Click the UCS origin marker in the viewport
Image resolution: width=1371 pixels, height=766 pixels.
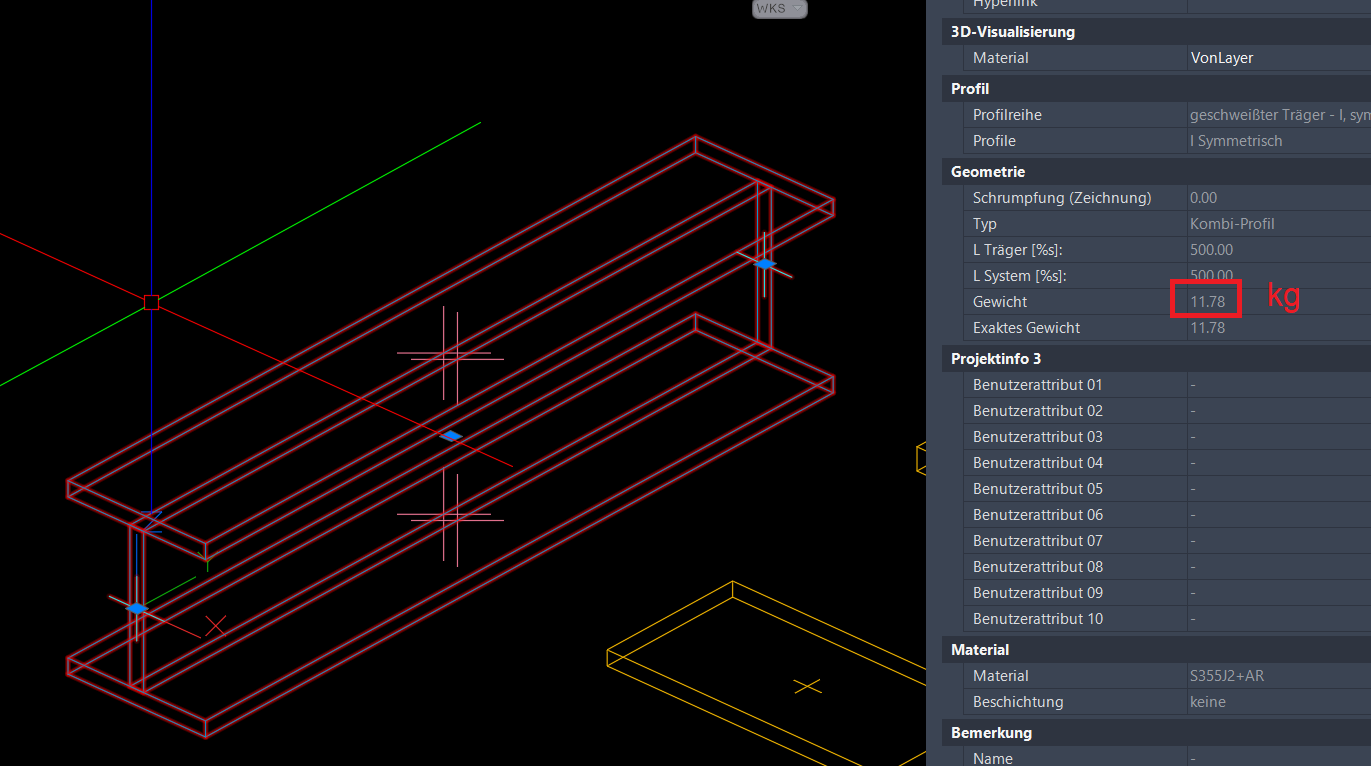click(x=152, y=301)
